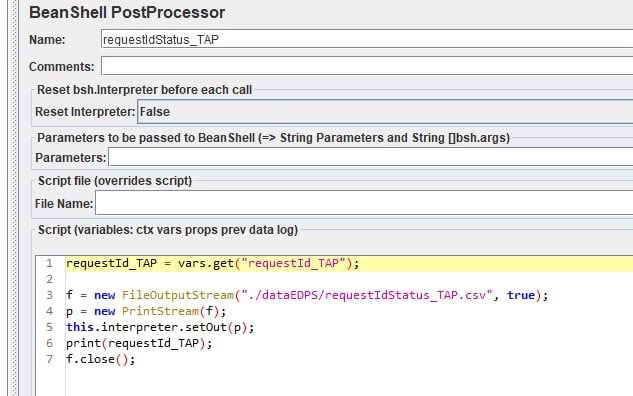Click "Parameters to be passed to BeanShell" heading
The width and height of the screenshot is (633, 396).
[x=273, y=138]
